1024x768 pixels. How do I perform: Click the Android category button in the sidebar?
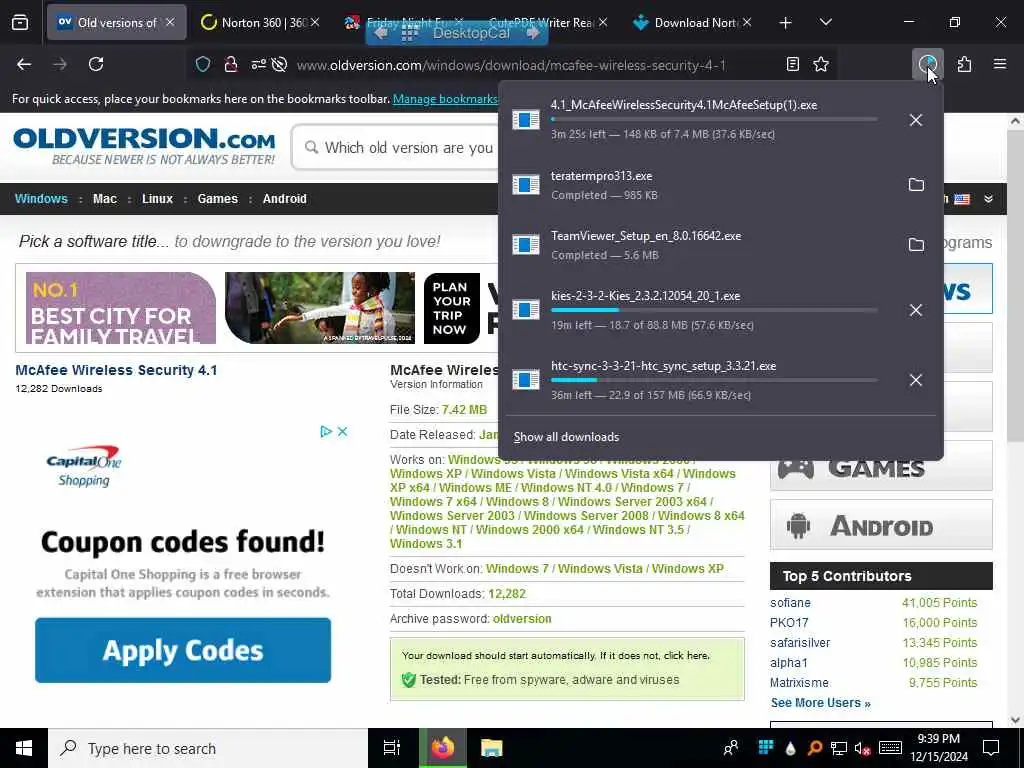tap(881, 525)
